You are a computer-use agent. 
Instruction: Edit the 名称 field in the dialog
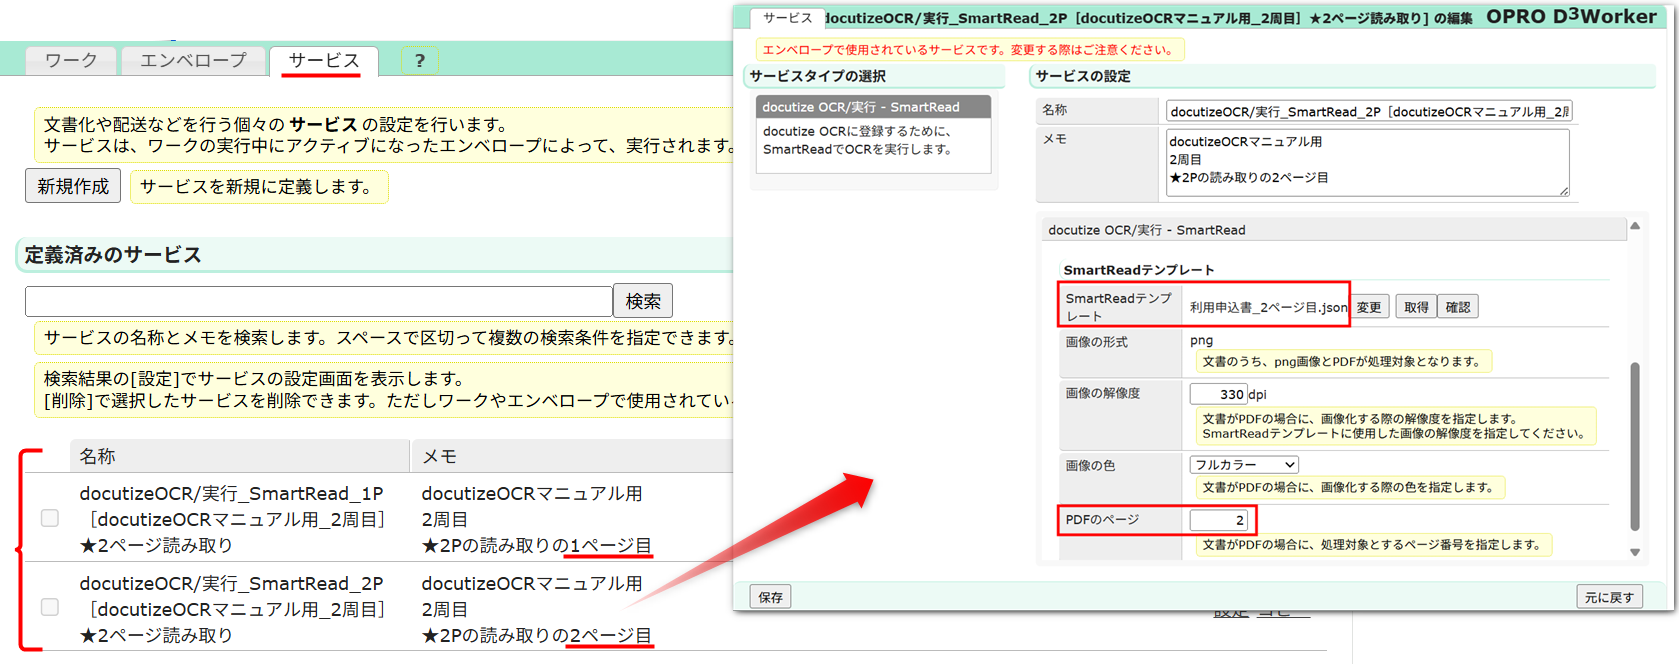pyautogui.click(x=1369, y=111)
